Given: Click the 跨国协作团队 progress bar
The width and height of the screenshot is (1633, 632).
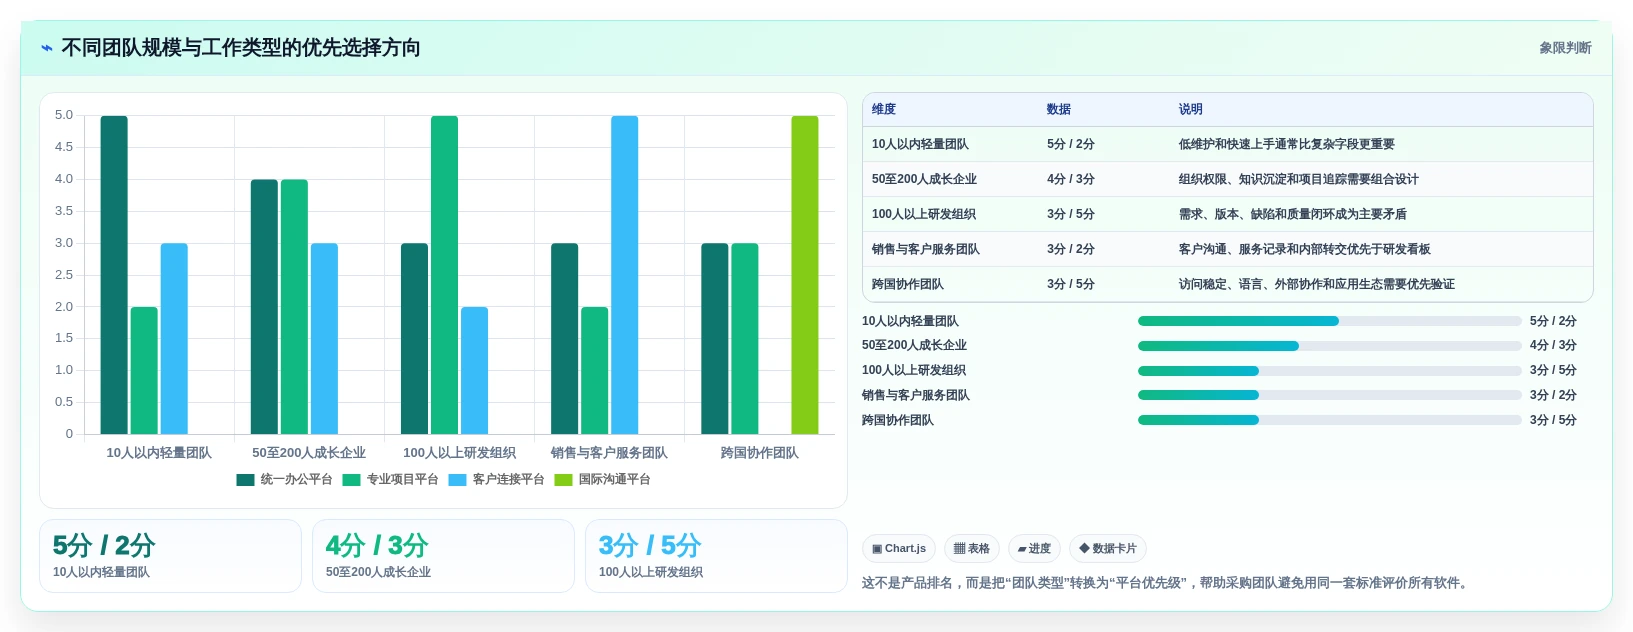Looking at the screenshot, I should pyautogui.click(x=1329, y=420).
